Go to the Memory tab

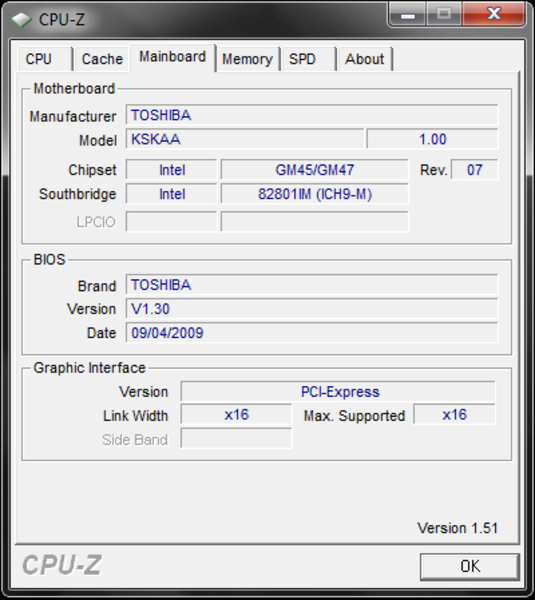pyautogui.click(x=247, y=59)
